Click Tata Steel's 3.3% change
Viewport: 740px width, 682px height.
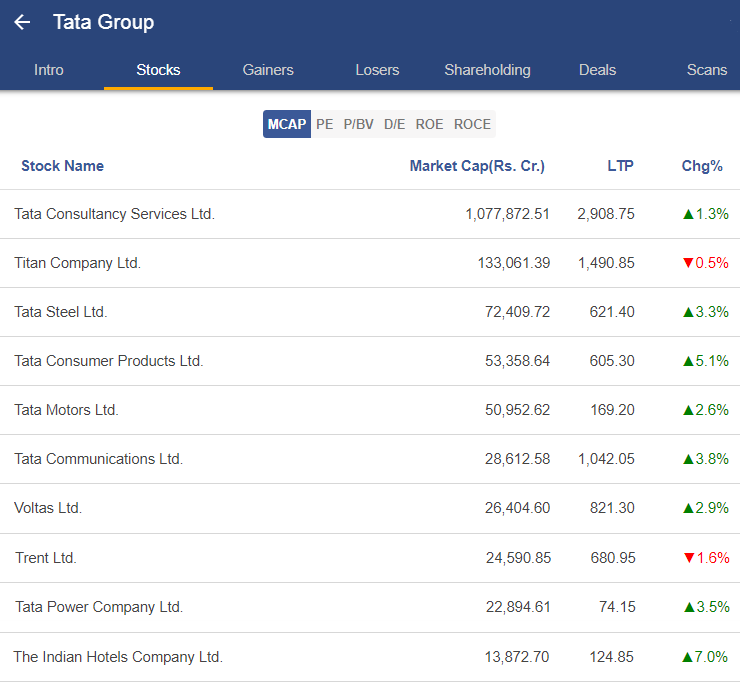[x=706, y=312]
